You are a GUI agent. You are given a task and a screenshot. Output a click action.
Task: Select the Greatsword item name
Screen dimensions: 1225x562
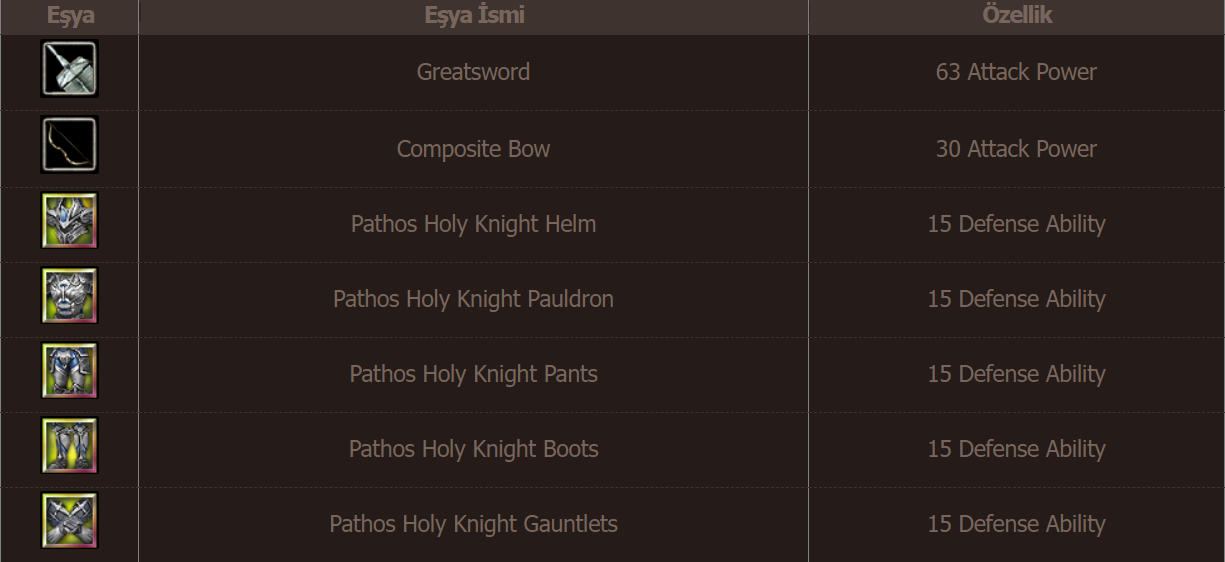[x=473, y=72]
